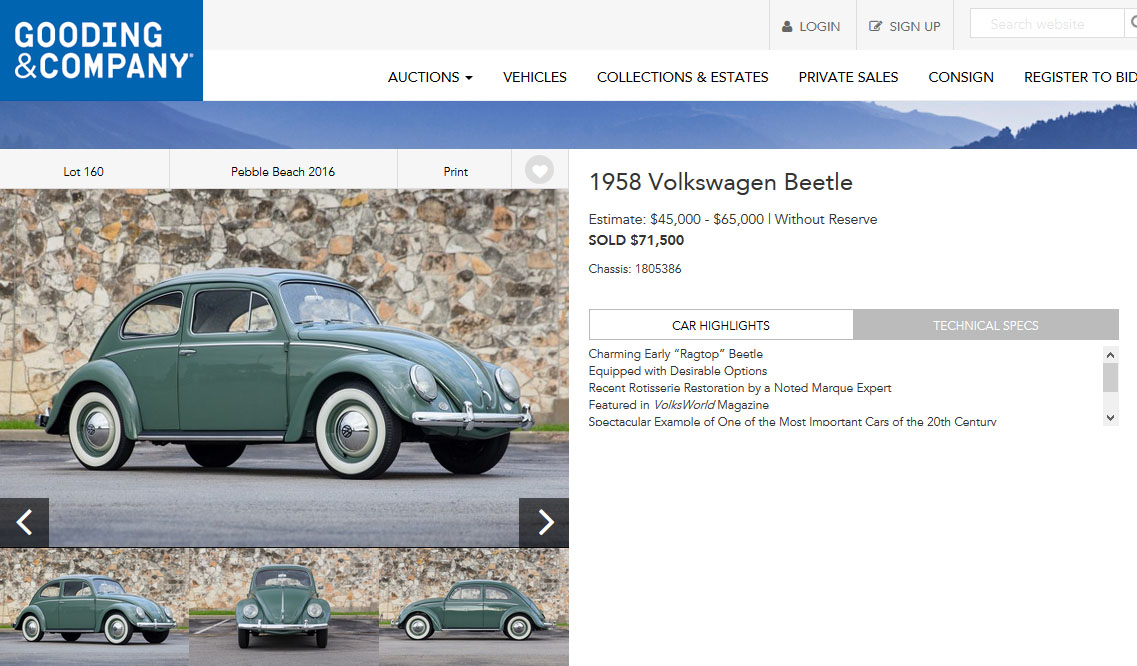
Task: Click the Lot 160 label
Action: pos(83,172)
